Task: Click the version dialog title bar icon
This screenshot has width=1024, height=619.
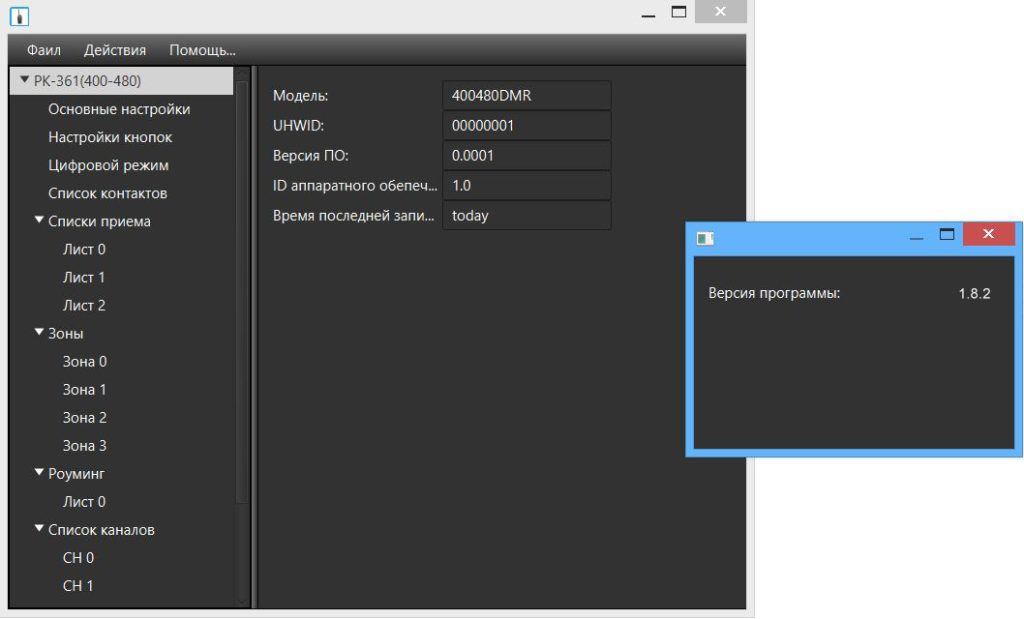Action: point(706,238)
